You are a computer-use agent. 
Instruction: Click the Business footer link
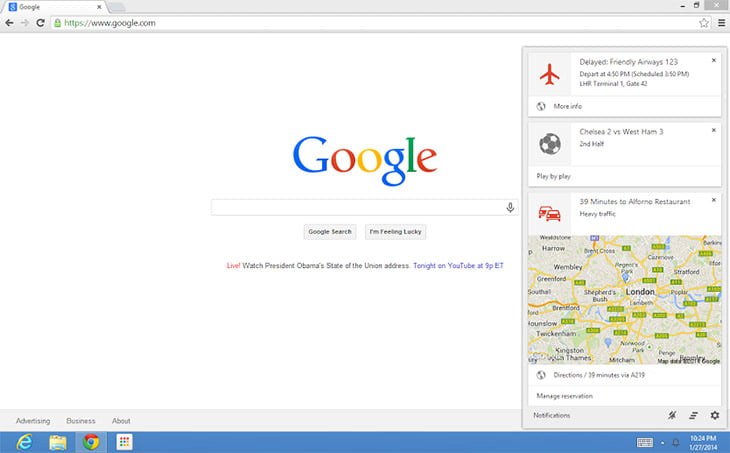(x=81, y=421)
